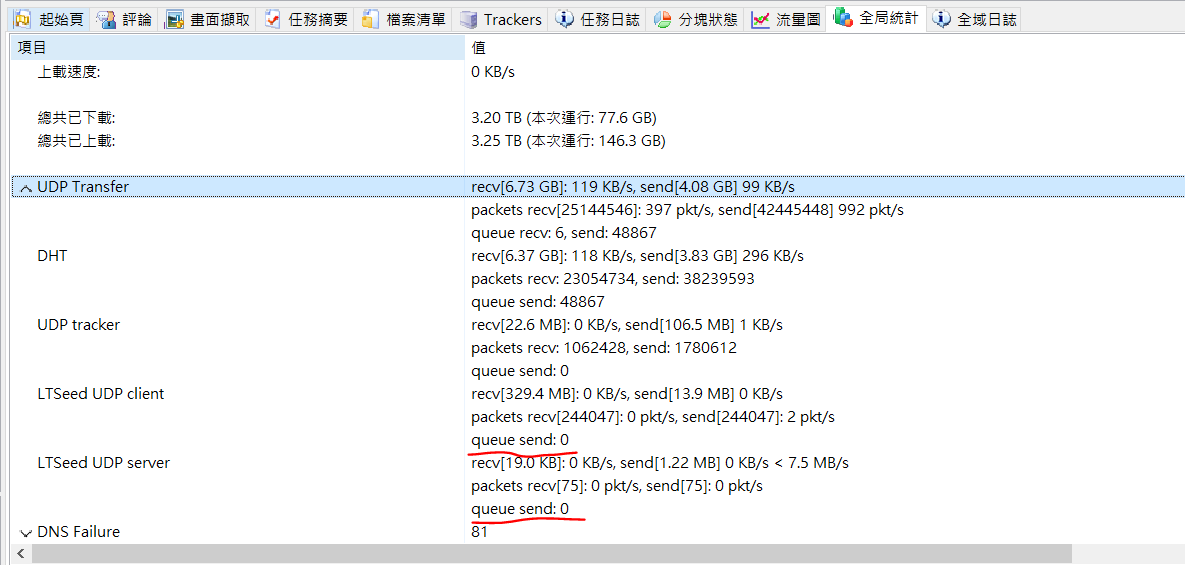Click the 全域日誌 info icon
The image size is (1185, 565).
tap(942, 19)
